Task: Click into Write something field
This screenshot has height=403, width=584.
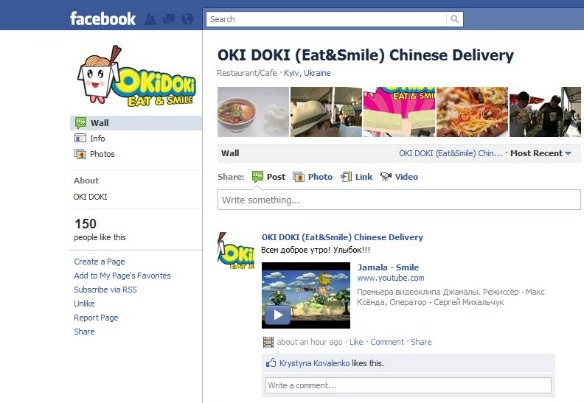Action: 399,200
